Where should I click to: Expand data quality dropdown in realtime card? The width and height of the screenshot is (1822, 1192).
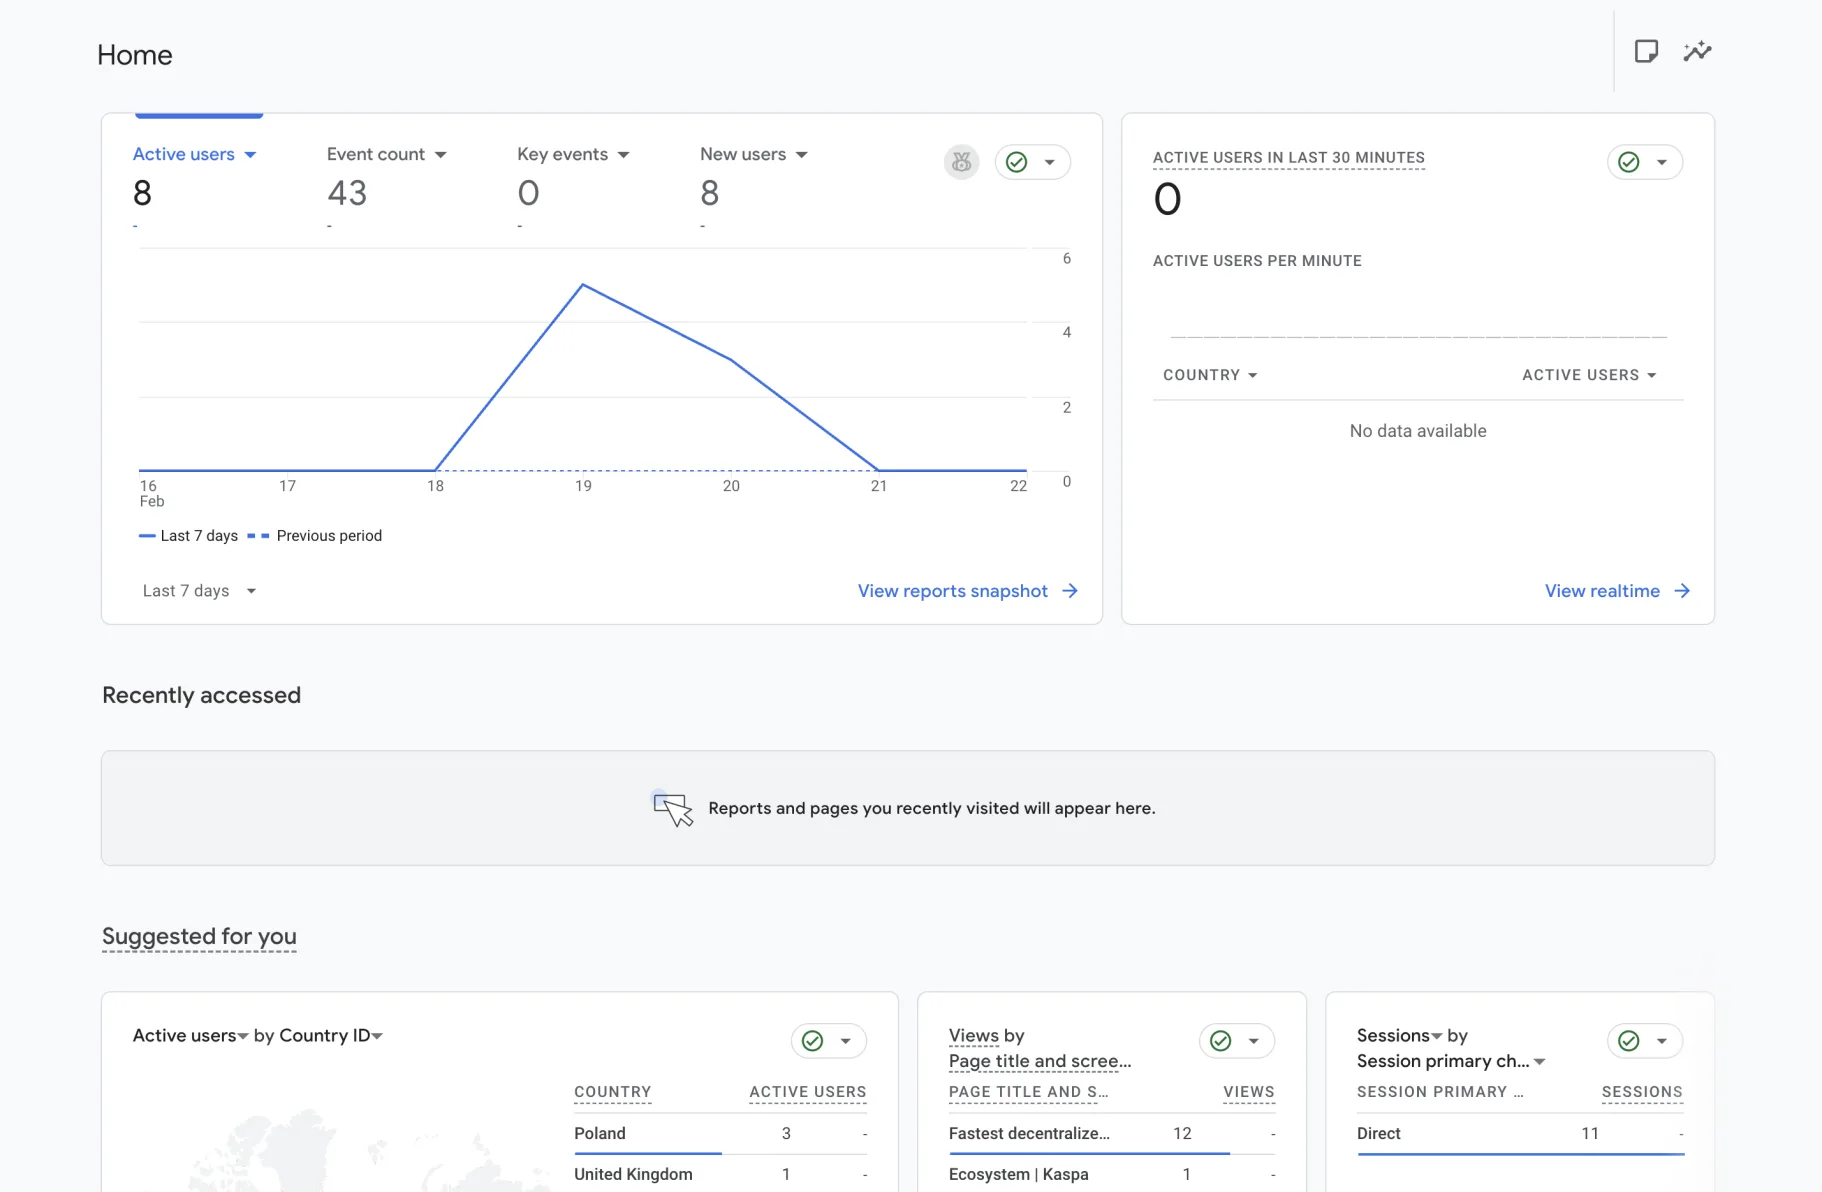tap(1662, 162)
